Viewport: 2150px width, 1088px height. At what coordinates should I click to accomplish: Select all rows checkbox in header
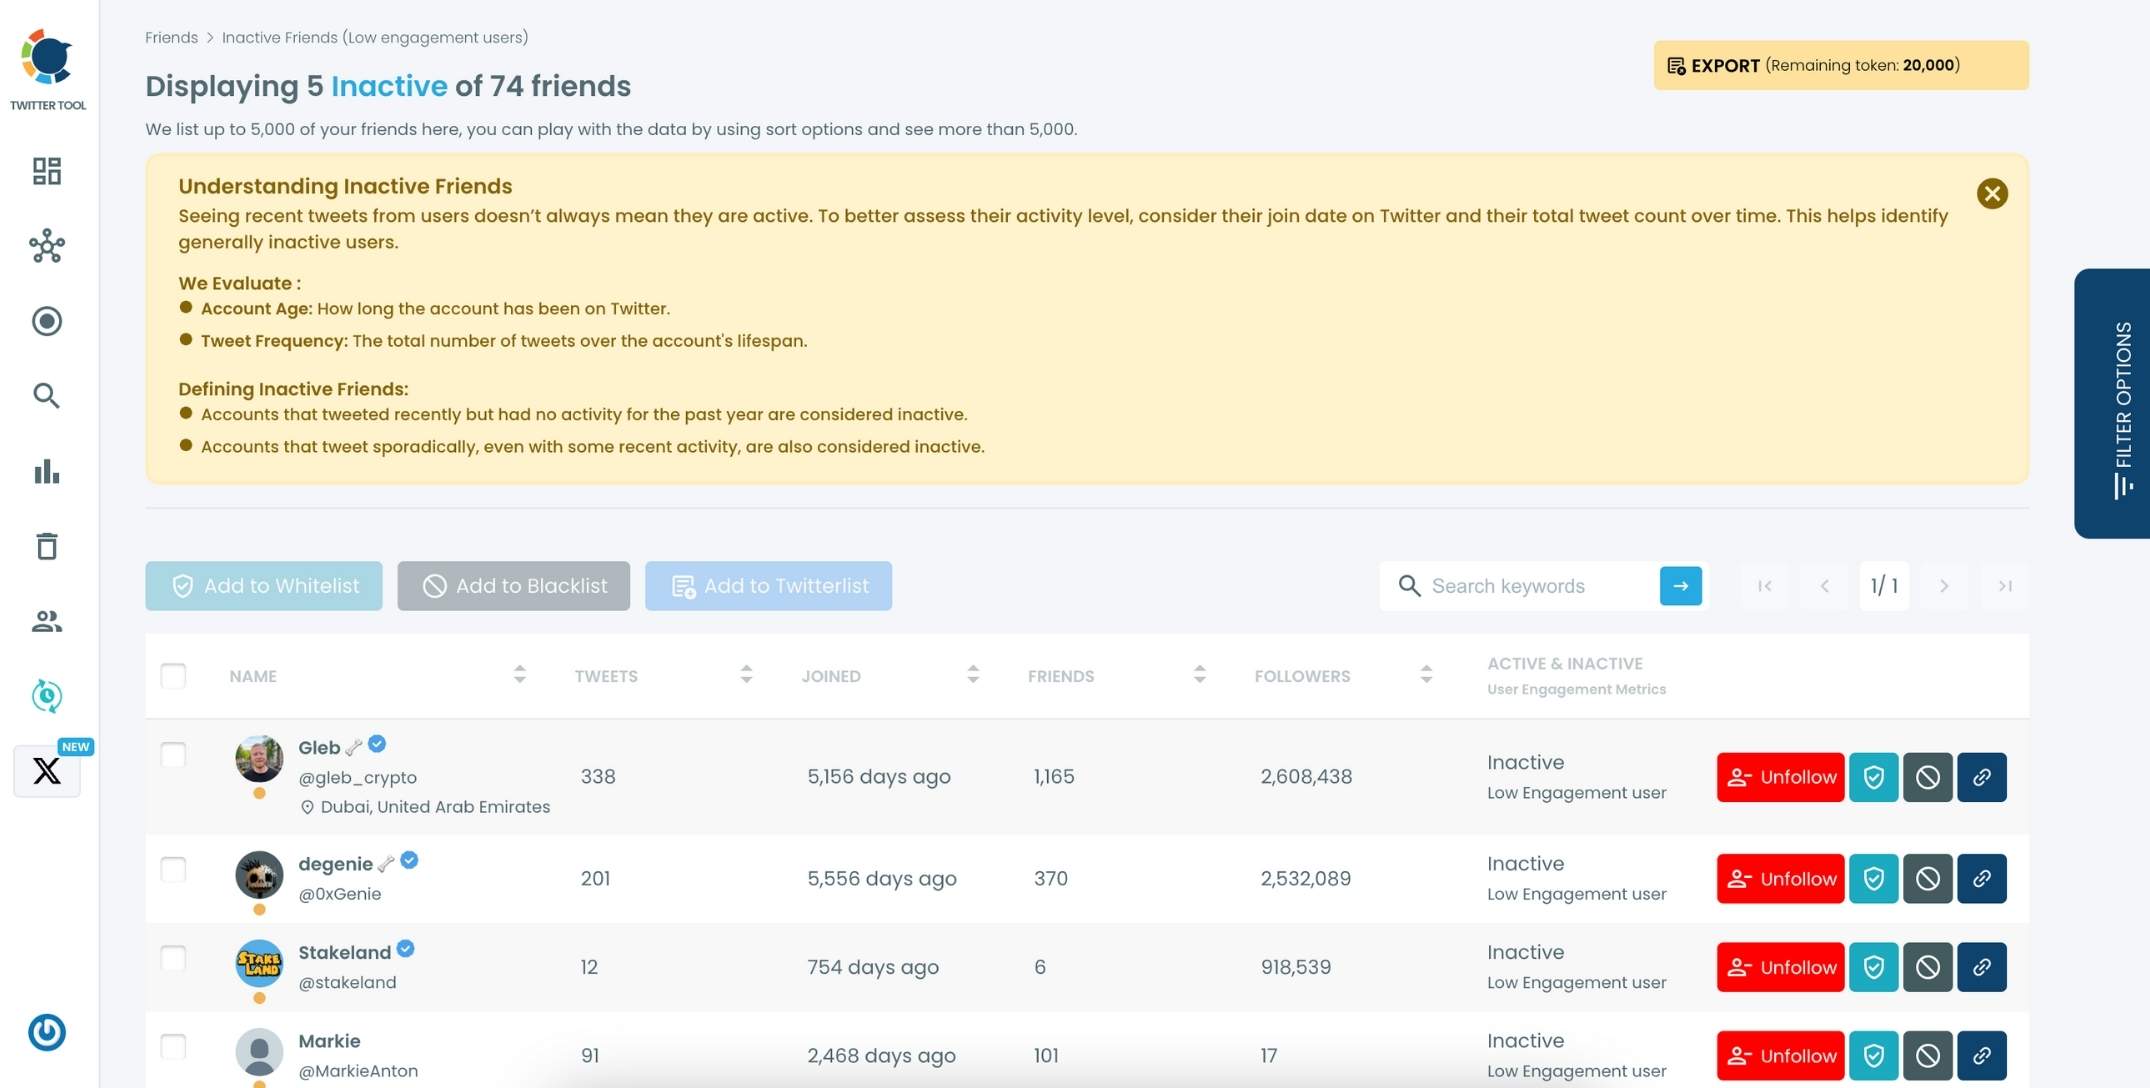click(x=173, y=676)
